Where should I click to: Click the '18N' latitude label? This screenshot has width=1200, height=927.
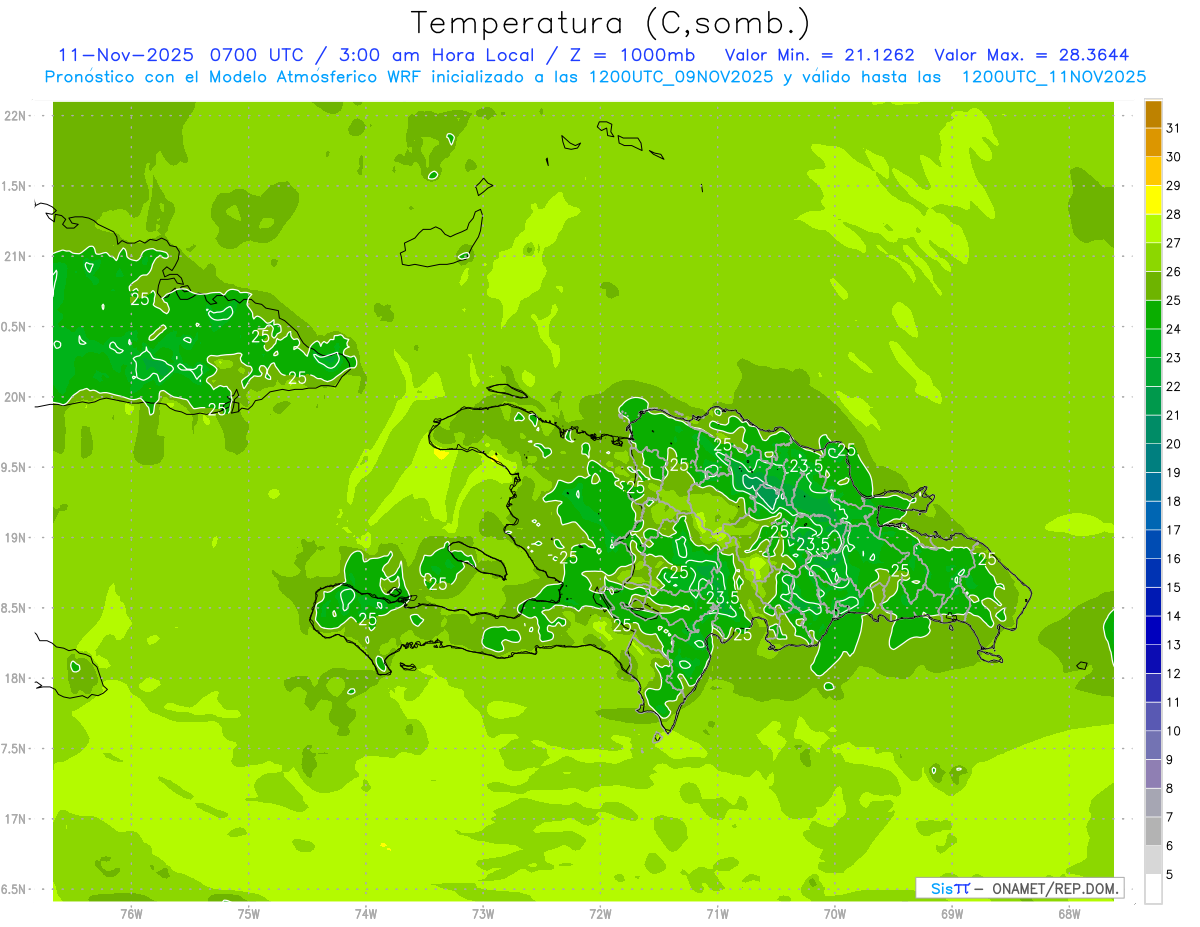click(17, 678)
